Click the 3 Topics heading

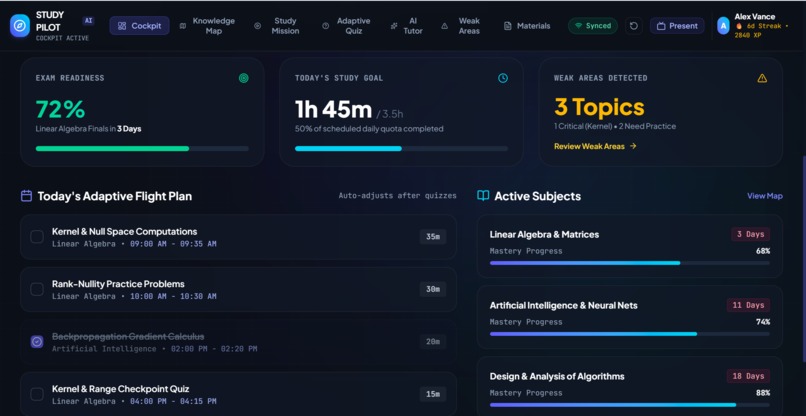click(x=599, y=107)
